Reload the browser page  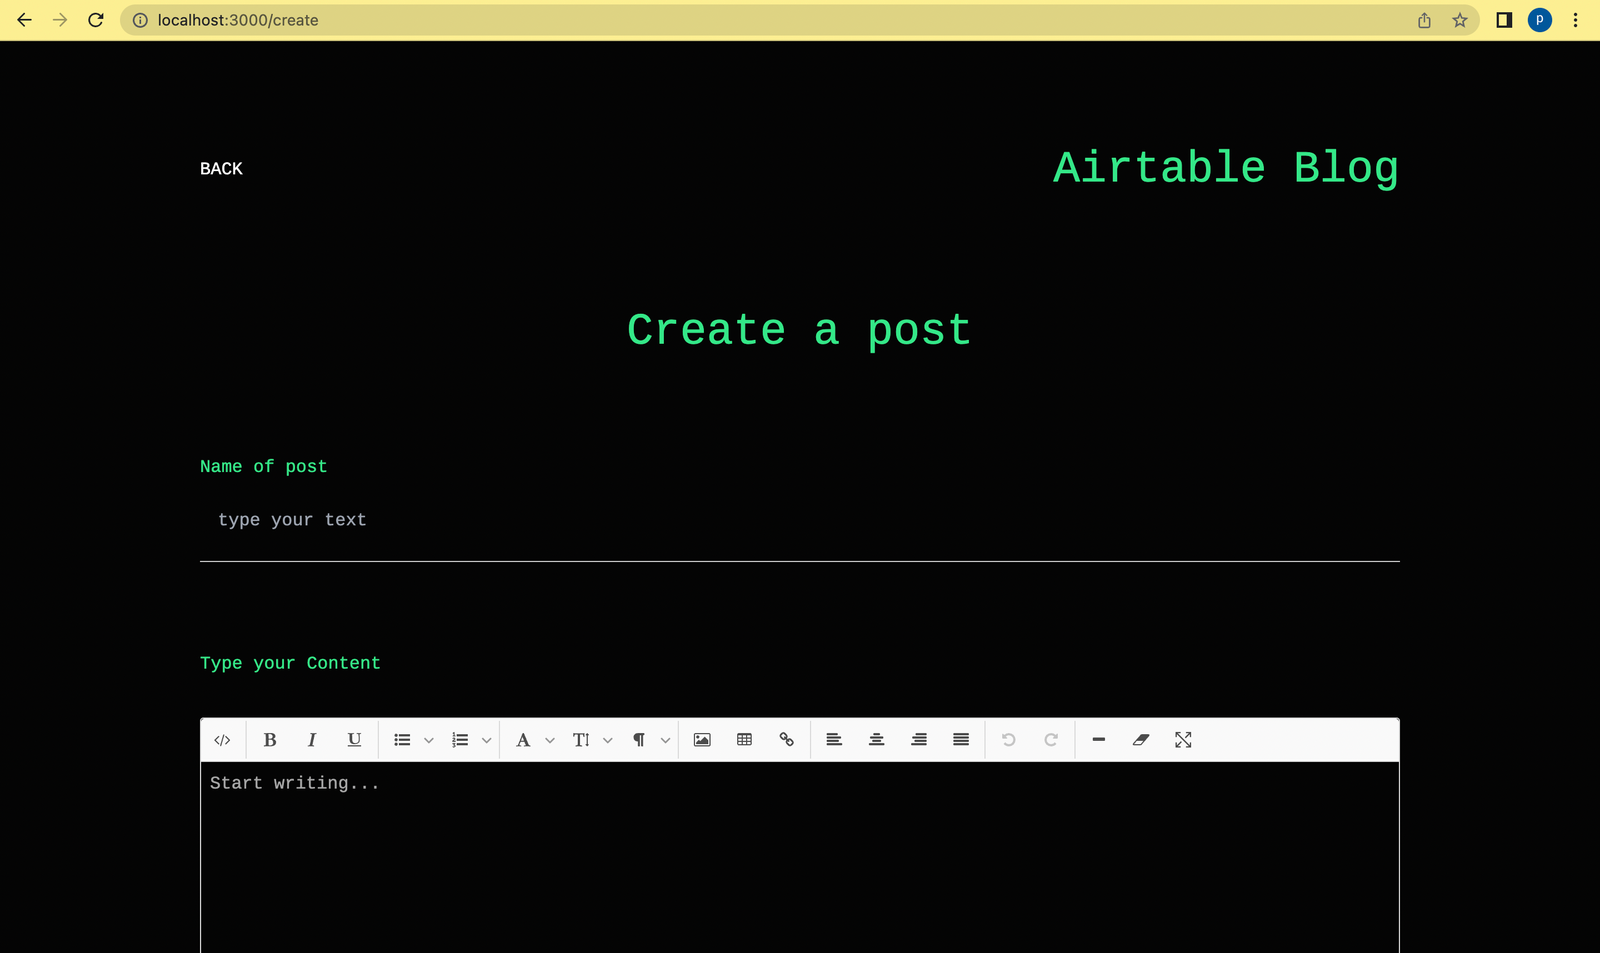coord(96,20)
